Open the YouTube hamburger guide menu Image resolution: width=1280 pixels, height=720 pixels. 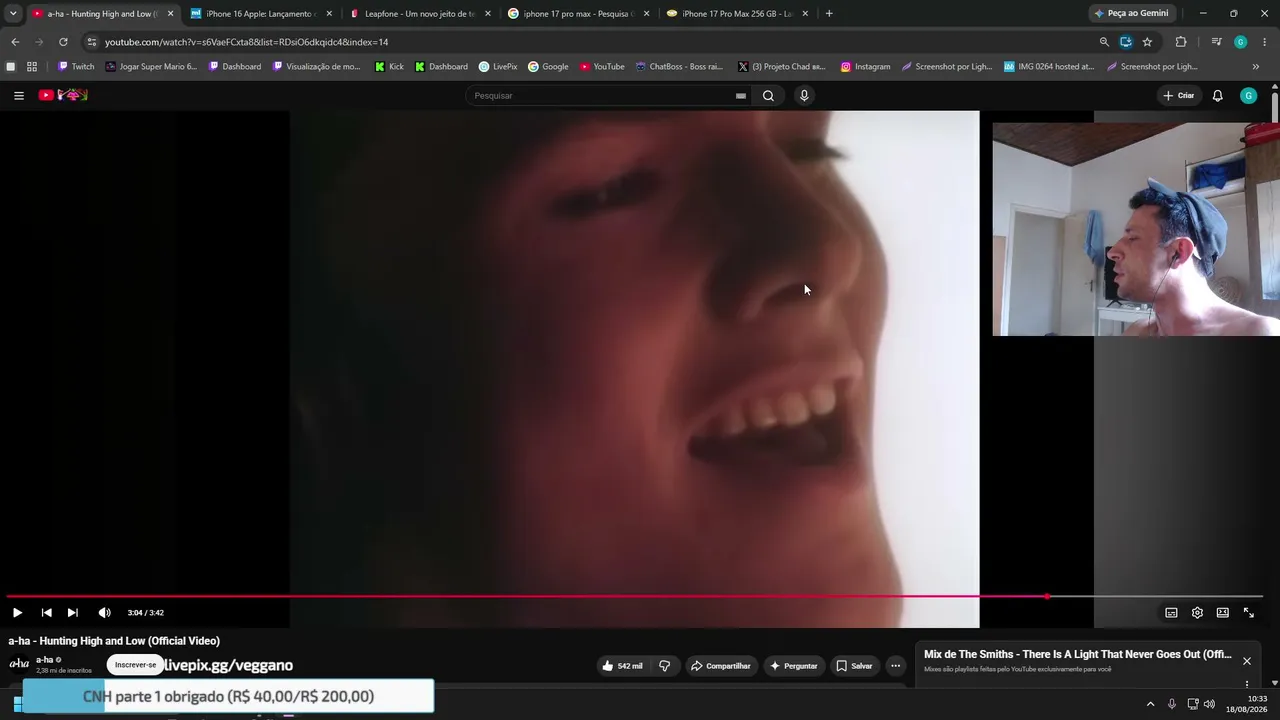(x=19, y=96)
